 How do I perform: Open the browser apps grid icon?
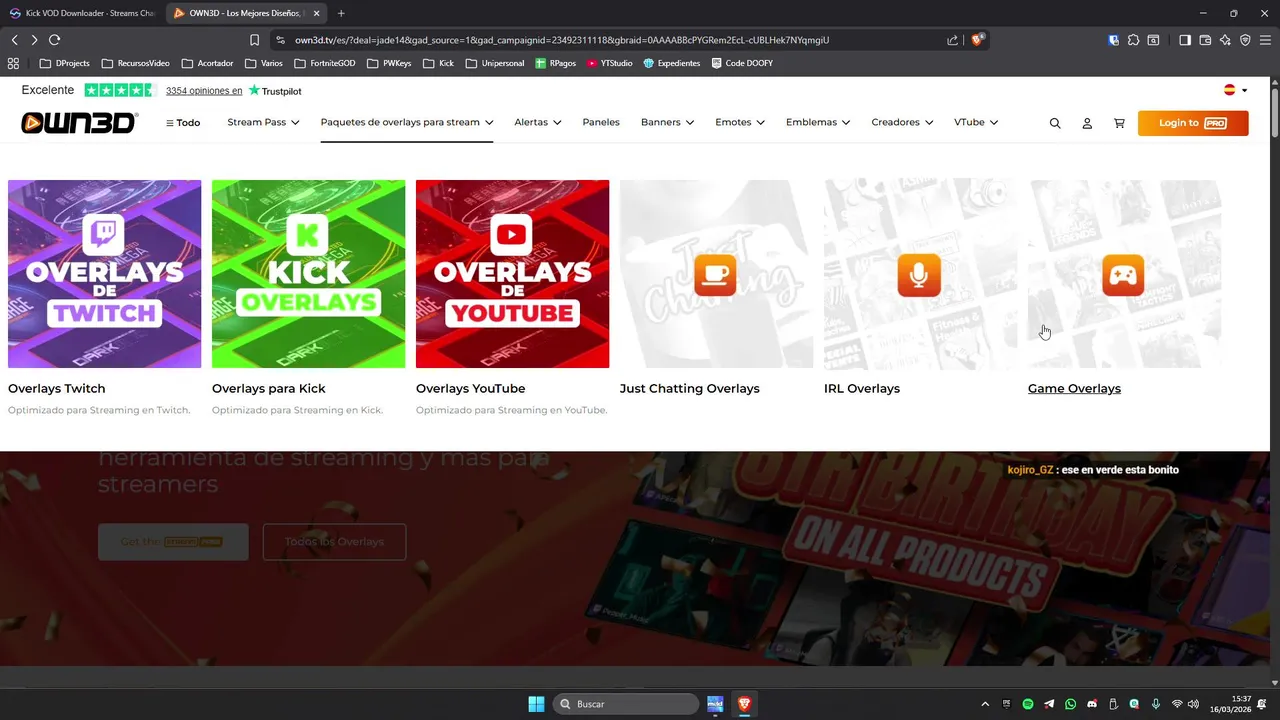tap(13, 63)
